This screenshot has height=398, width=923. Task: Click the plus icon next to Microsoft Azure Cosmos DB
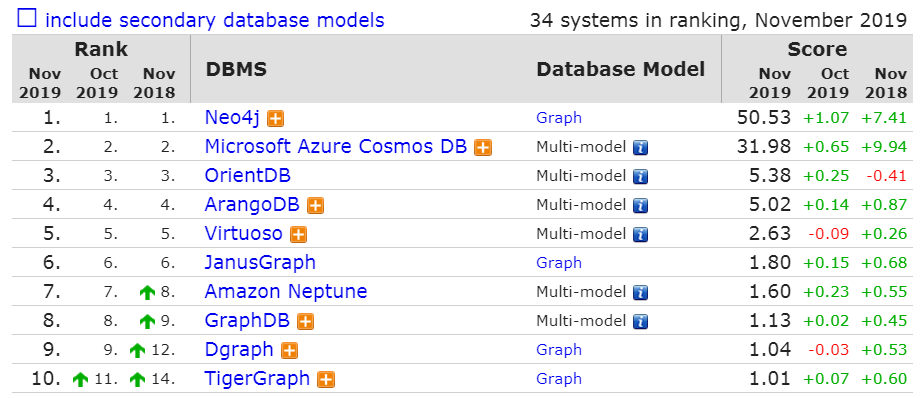click(x=483, y=148)
